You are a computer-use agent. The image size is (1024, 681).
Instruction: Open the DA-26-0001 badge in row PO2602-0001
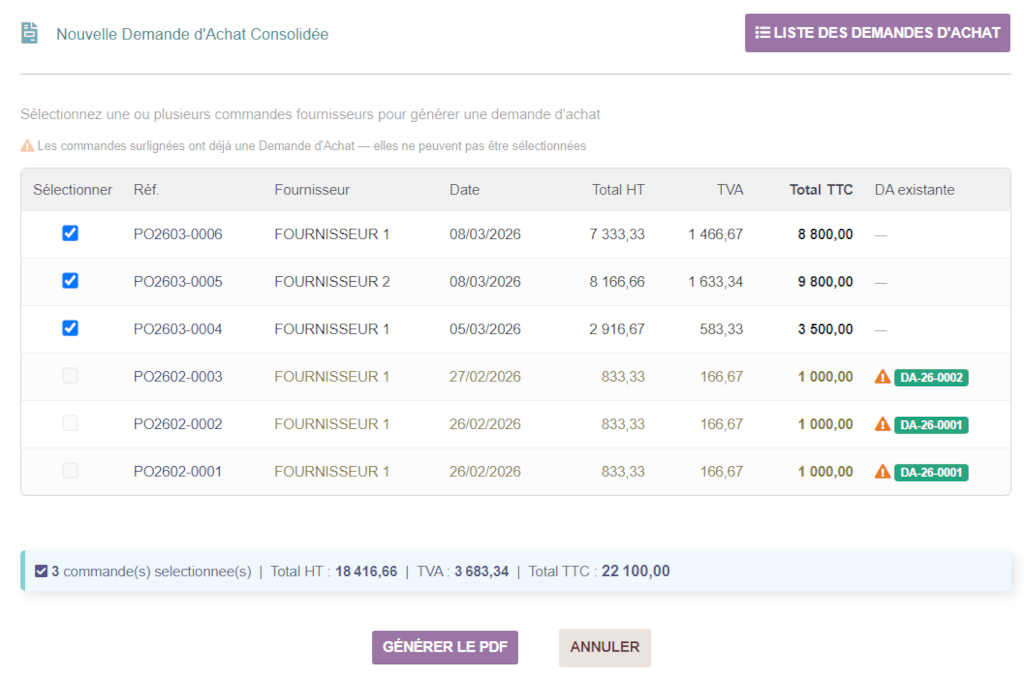(931, 472)
